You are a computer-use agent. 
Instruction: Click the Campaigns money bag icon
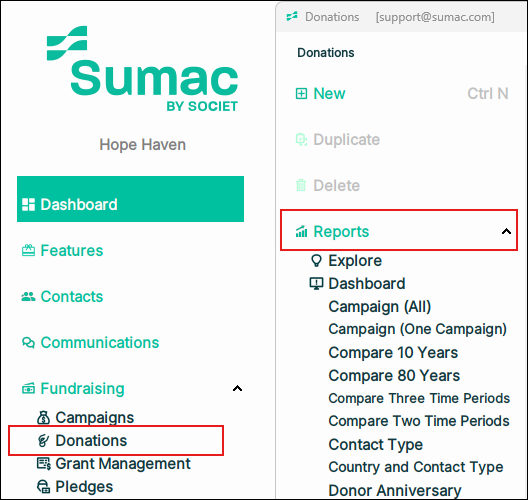(x=43, y=418)
